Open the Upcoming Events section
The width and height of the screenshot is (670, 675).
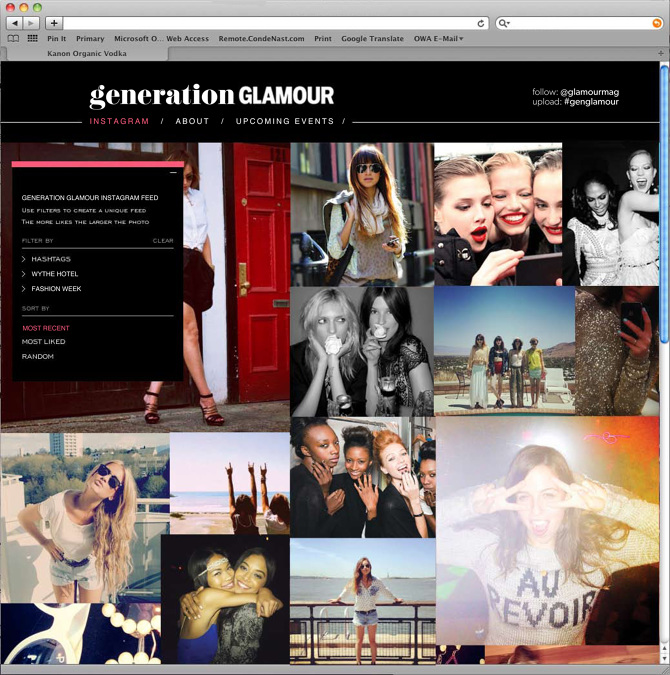pyautogui.click(x=285, y=121)
